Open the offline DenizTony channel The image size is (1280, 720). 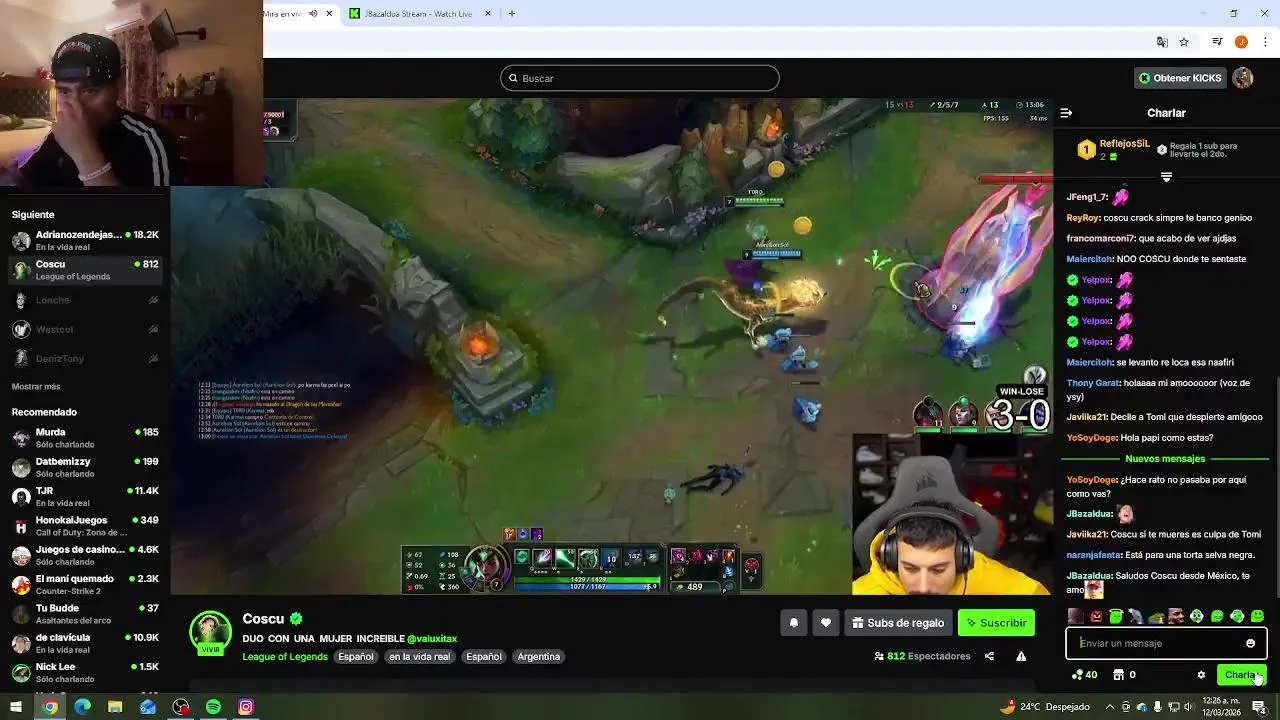click(85, 358)
